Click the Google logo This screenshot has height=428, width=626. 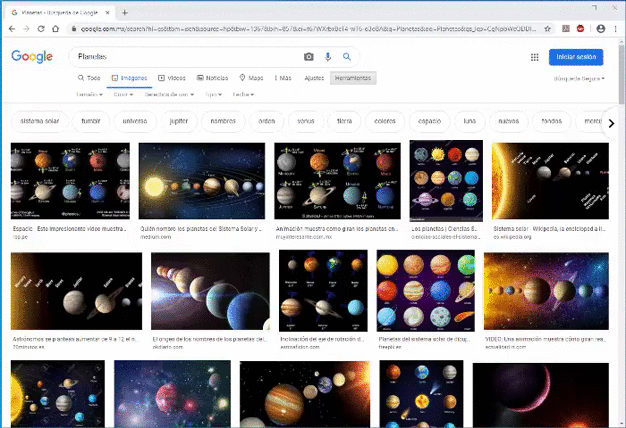32,57
